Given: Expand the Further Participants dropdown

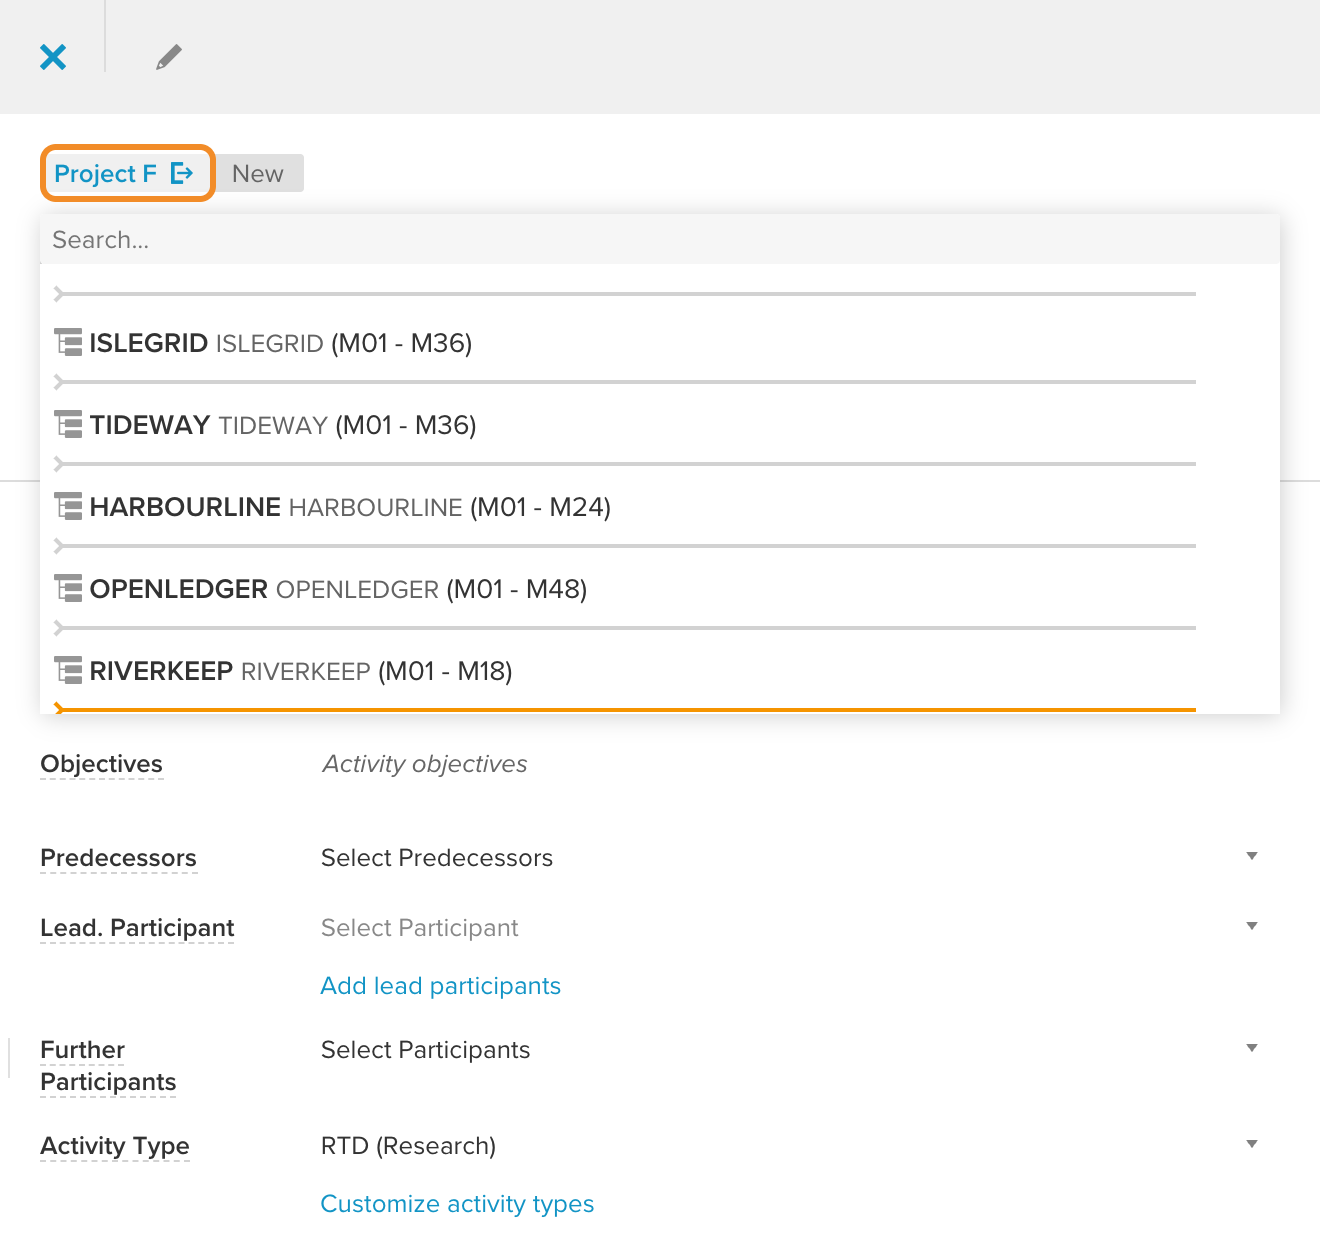Looking at the screenshot, I should tap(789, 1049).
